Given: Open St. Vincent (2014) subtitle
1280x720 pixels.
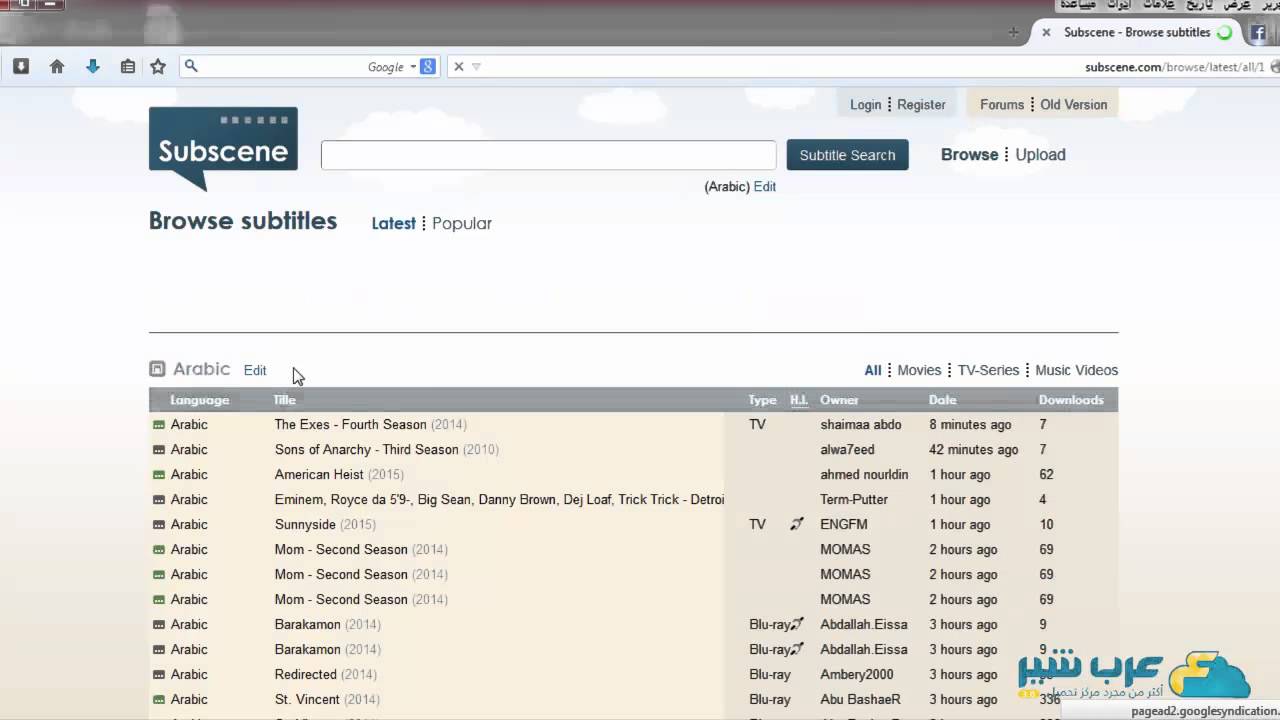Looking at the screenshot, I should pos(327,700).
